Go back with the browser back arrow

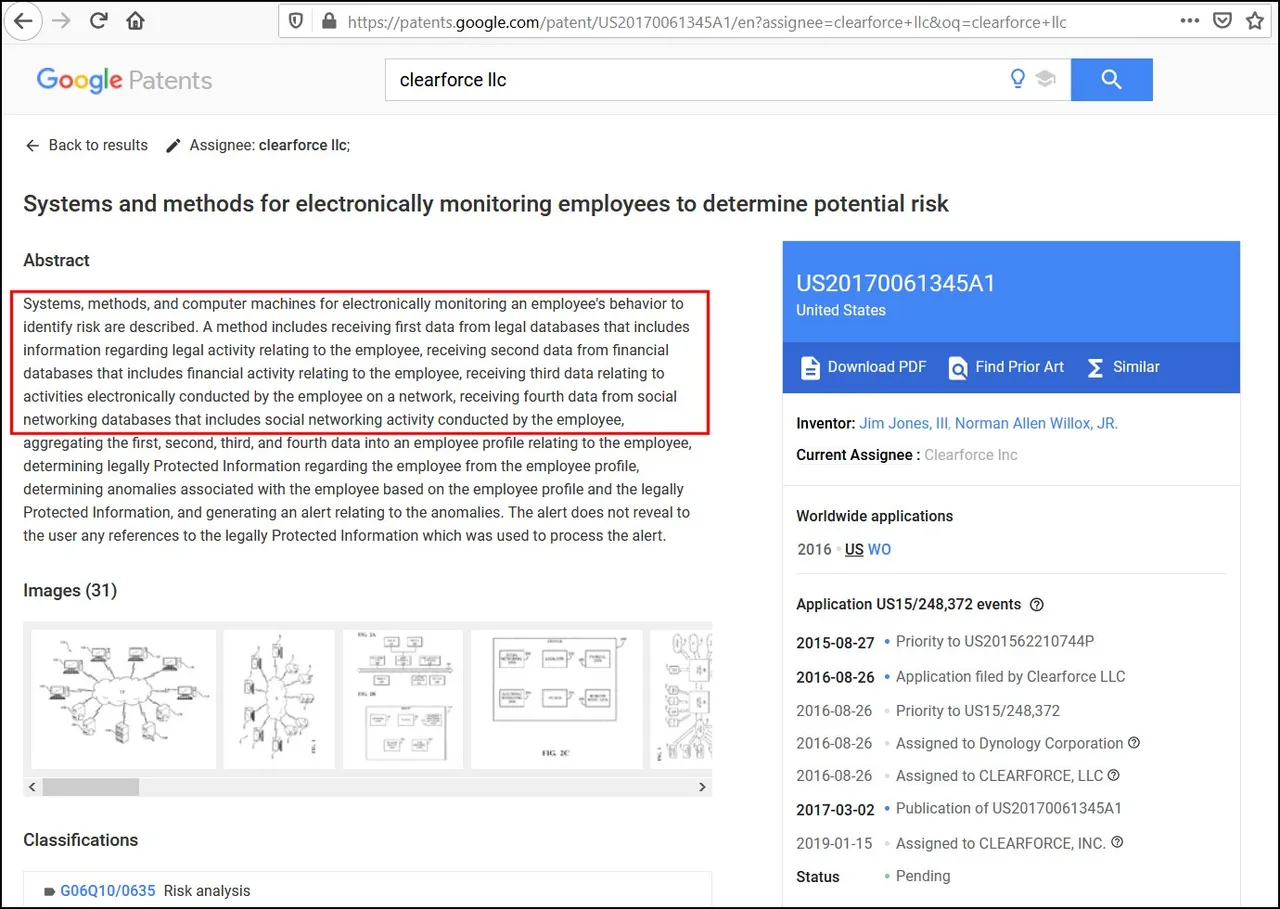pos(22,21)
